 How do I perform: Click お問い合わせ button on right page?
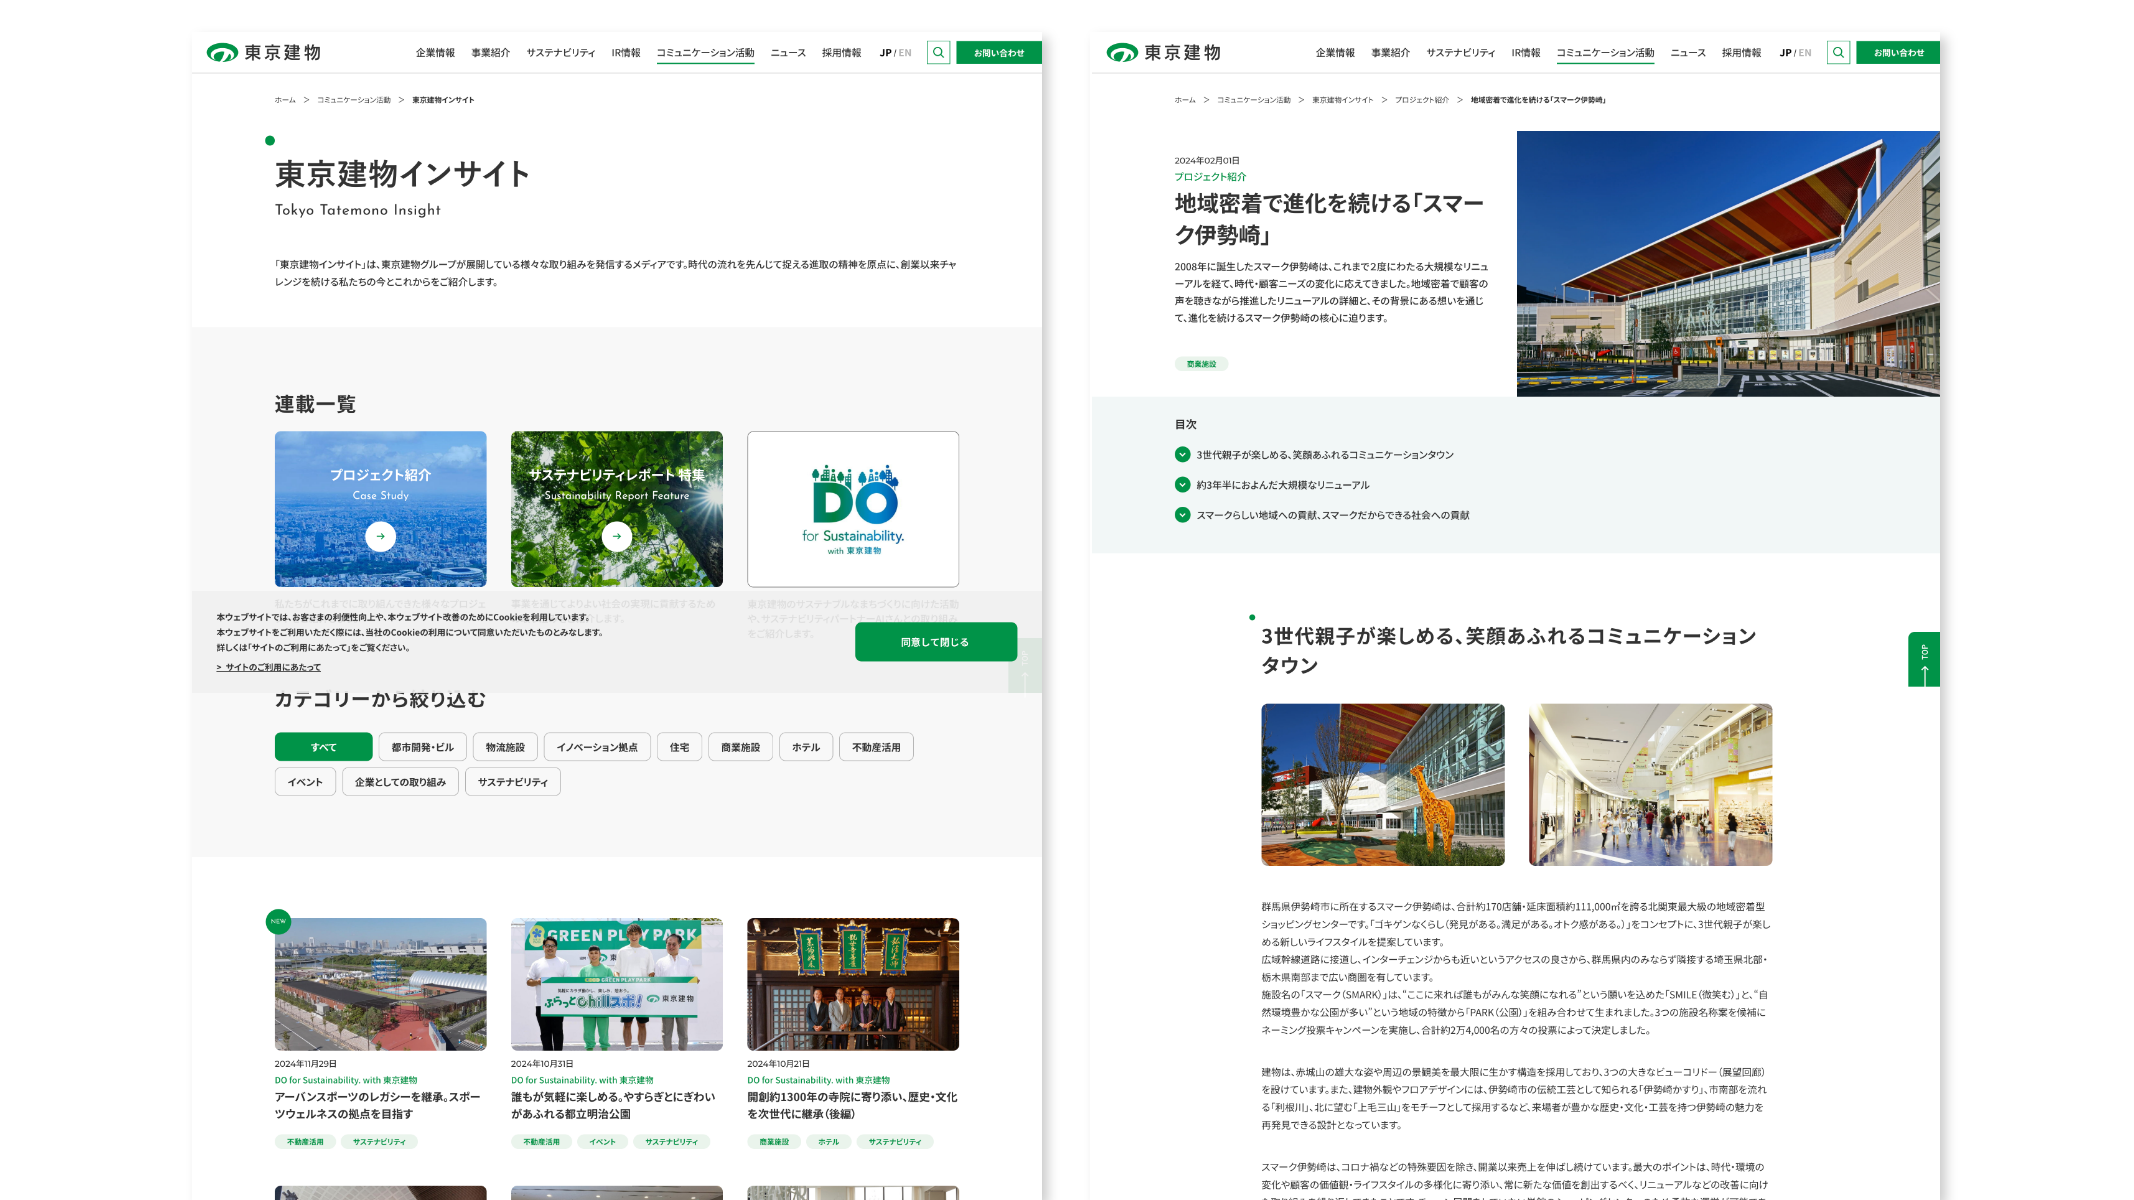coord(1898,52)
